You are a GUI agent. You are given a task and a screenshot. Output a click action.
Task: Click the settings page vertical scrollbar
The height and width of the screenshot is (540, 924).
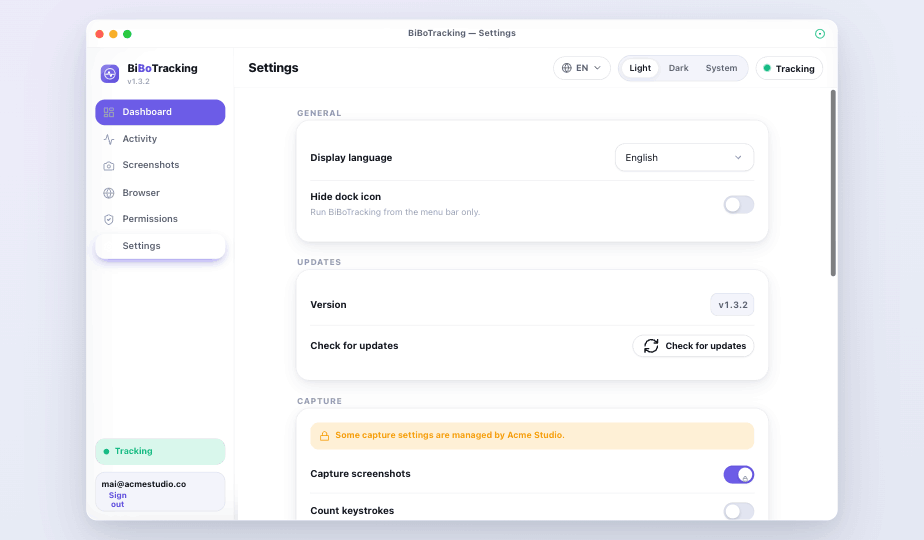[833, 183]
